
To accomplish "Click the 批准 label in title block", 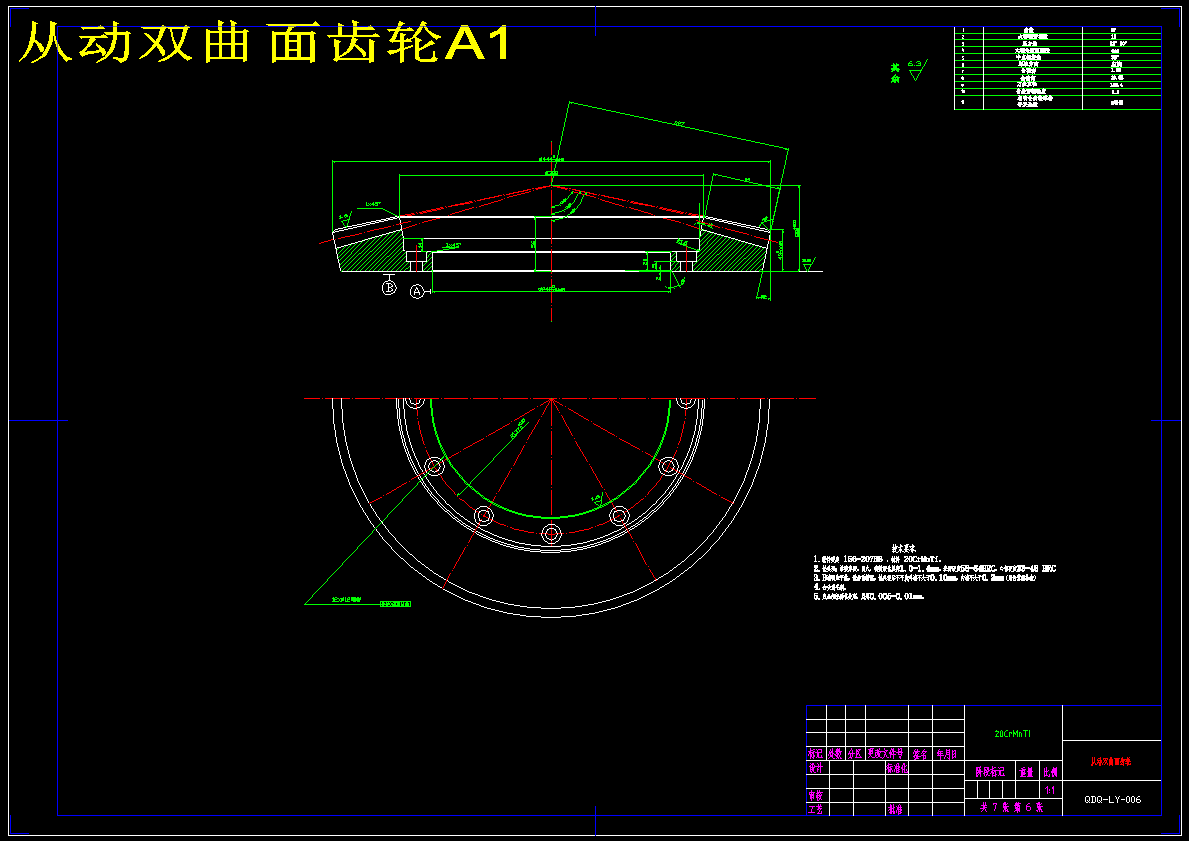I will click(x=895, y=810).
